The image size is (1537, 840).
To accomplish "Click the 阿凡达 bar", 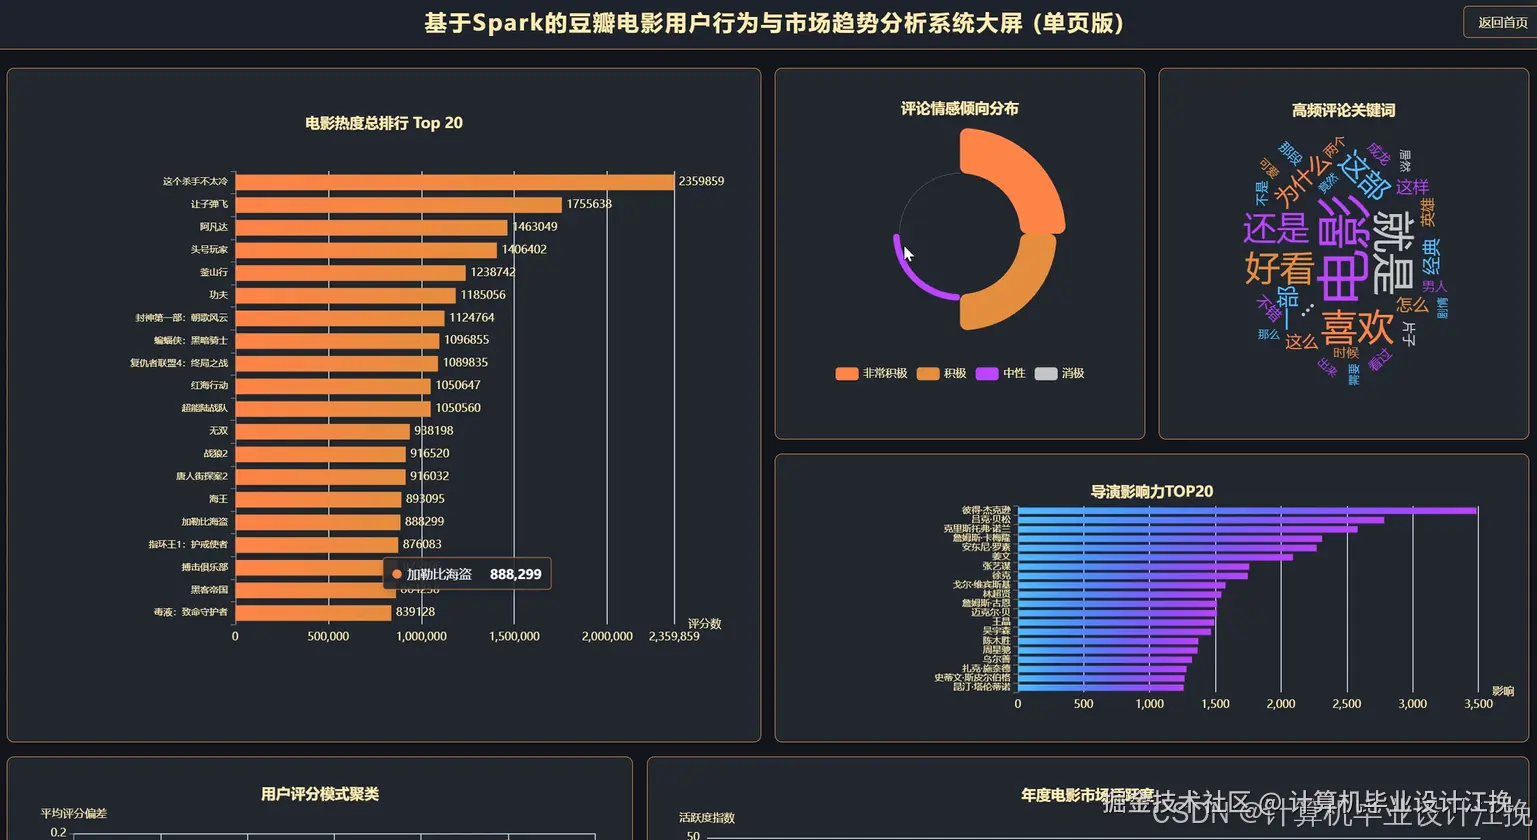I will (371, 227).
